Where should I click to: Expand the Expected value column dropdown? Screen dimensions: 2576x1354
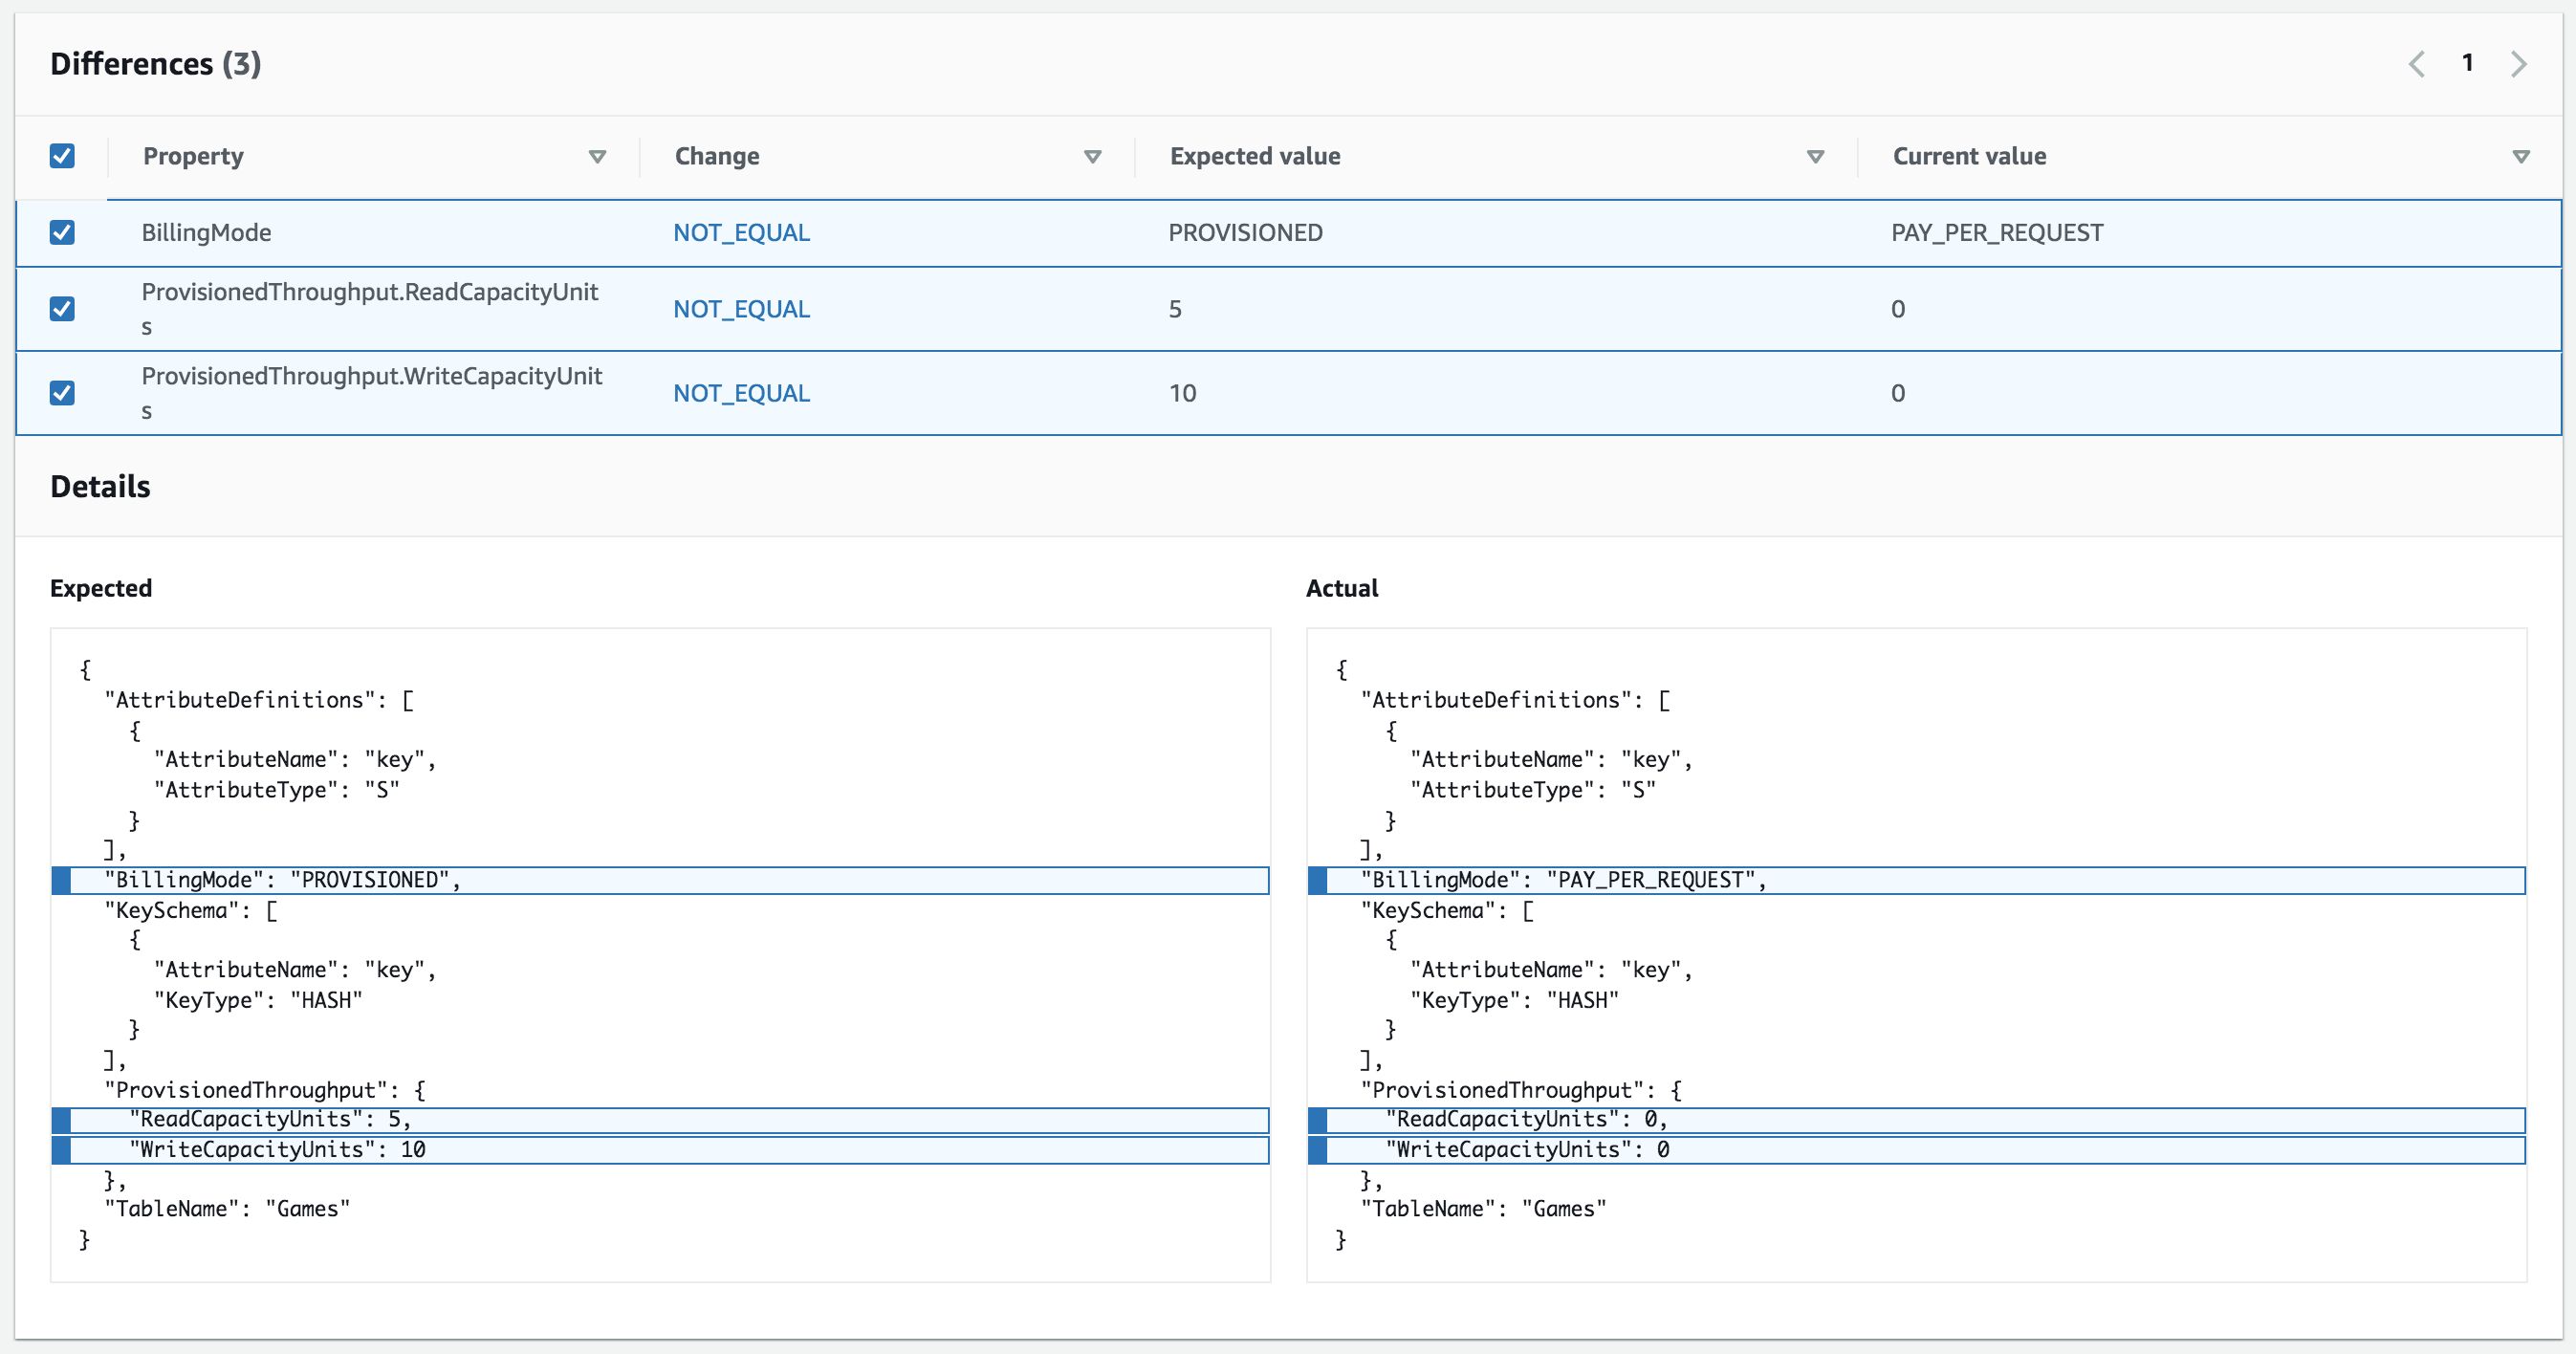pyautogui.click(x=1815, y=157)
